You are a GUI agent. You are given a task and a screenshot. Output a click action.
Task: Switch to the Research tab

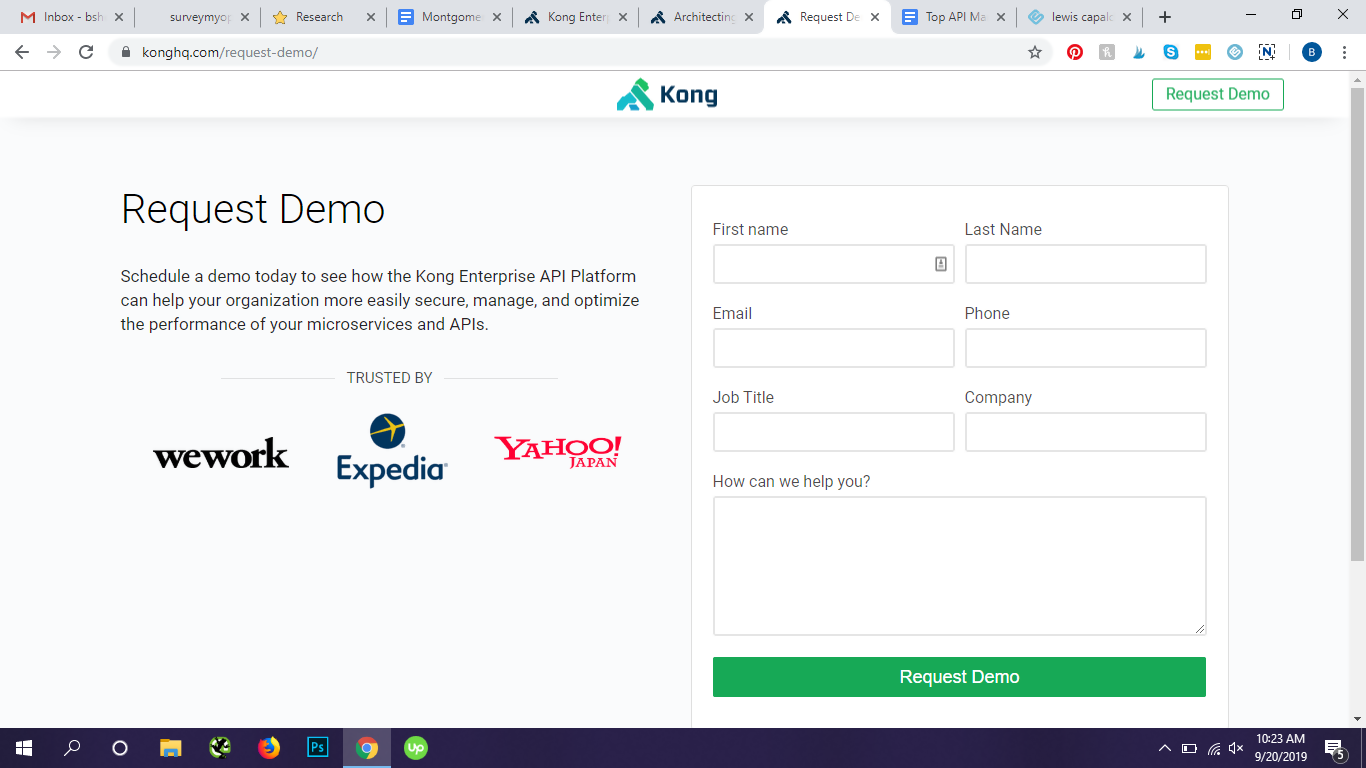322,17
